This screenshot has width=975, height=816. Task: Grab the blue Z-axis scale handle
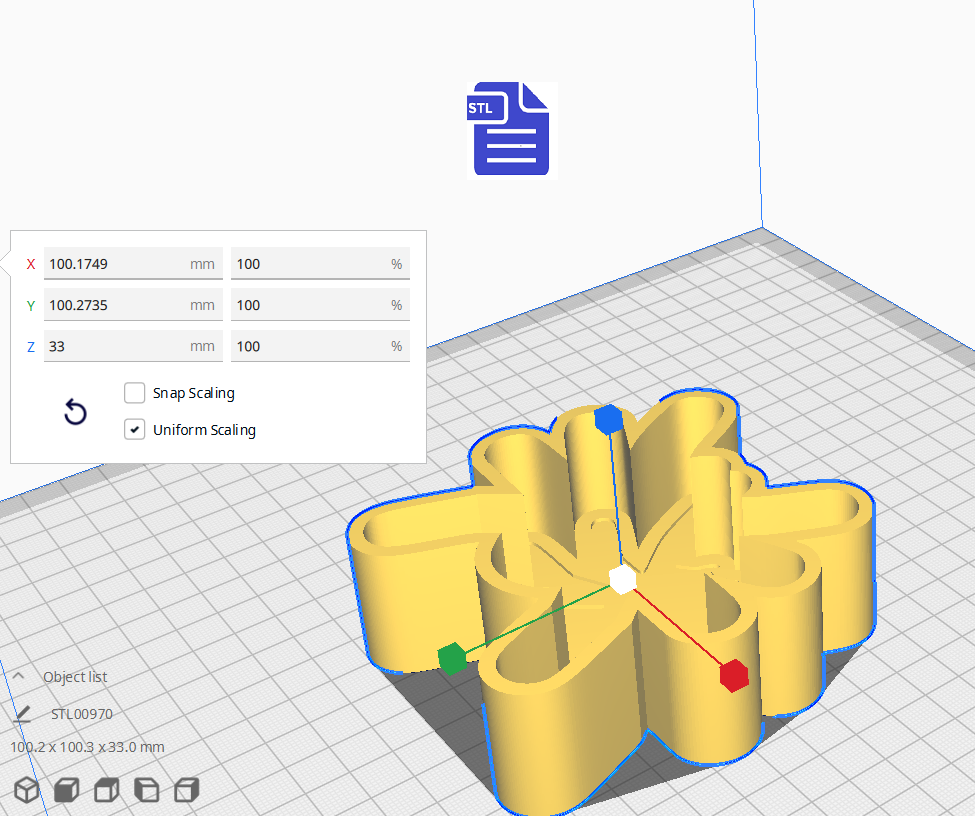(607, 420)
